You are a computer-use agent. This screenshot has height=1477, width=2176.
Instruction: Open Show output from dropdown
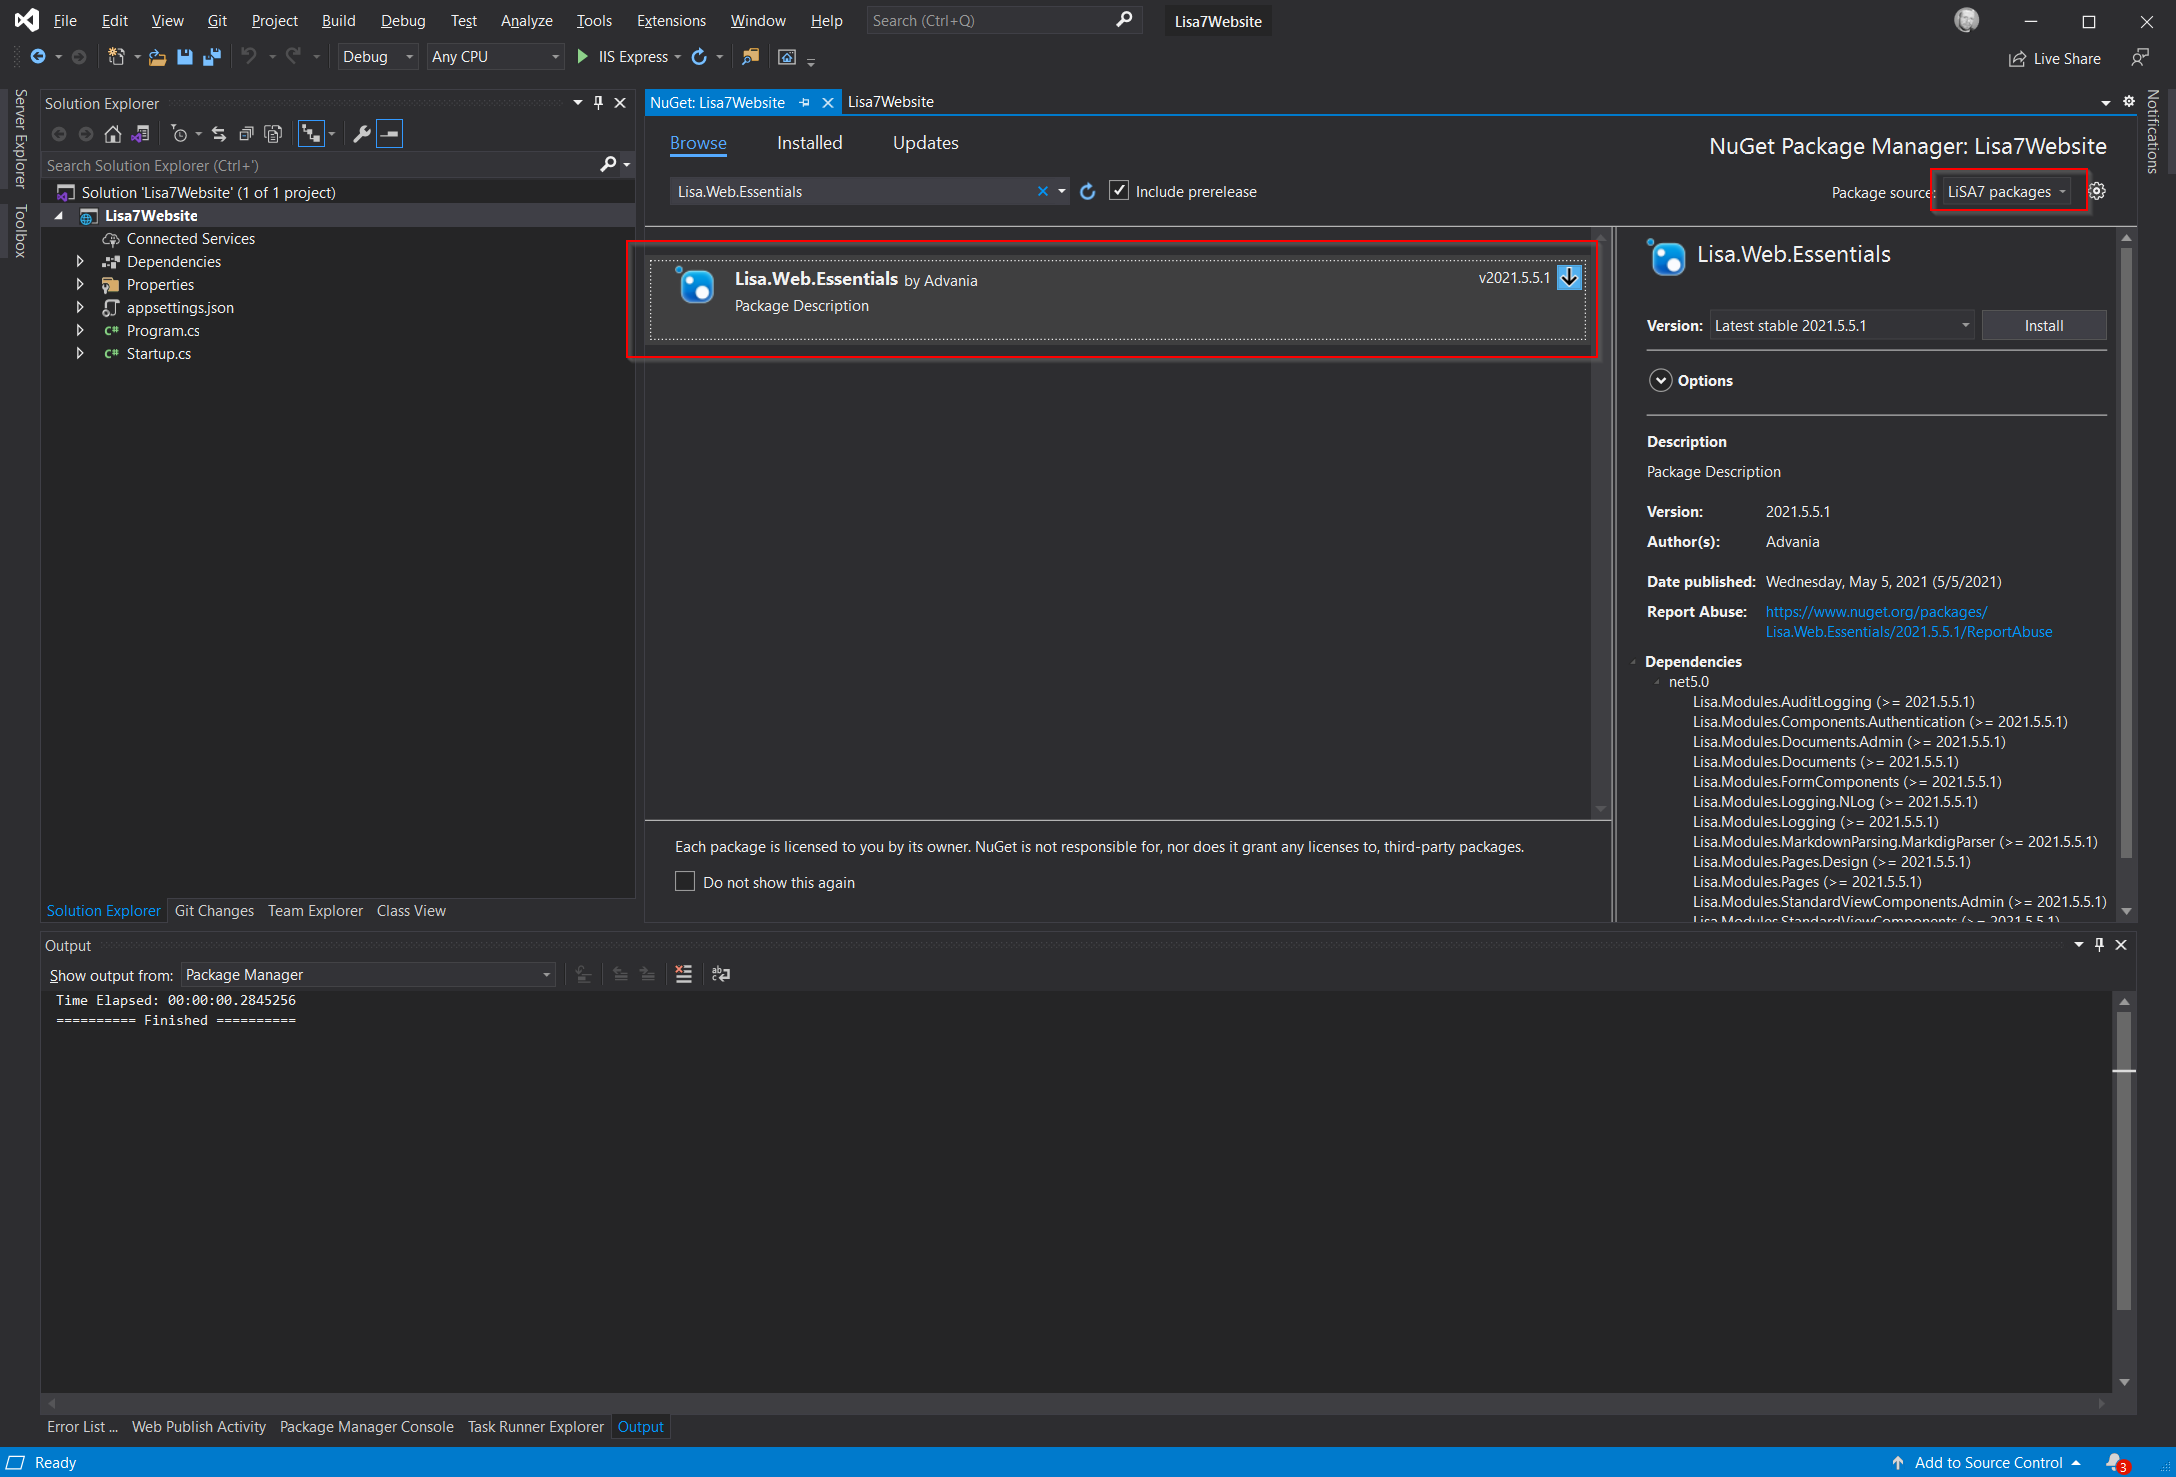click(368, 975)
